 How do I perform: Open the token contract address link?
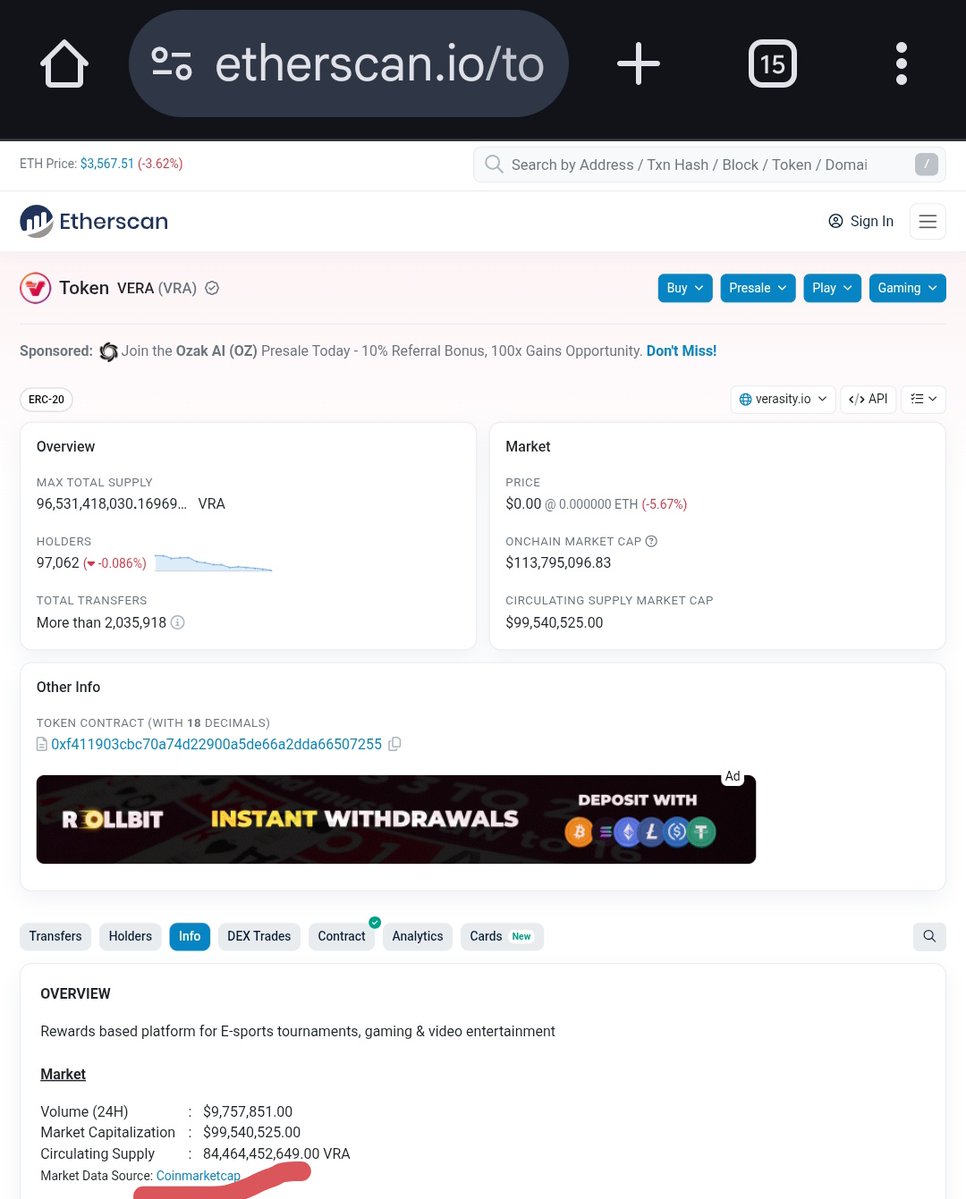(x=216, y=744)
